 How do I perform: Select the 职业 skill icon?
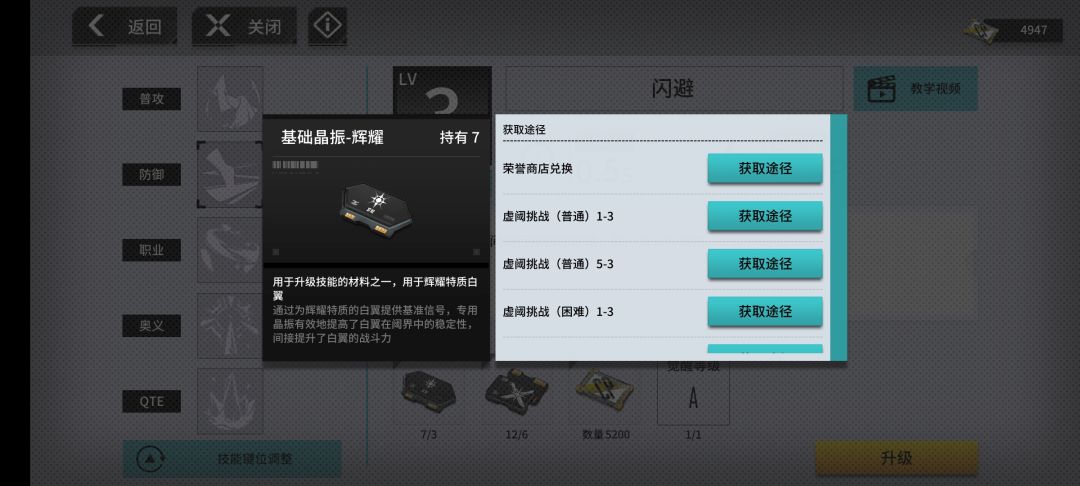[x=230, y=250]
